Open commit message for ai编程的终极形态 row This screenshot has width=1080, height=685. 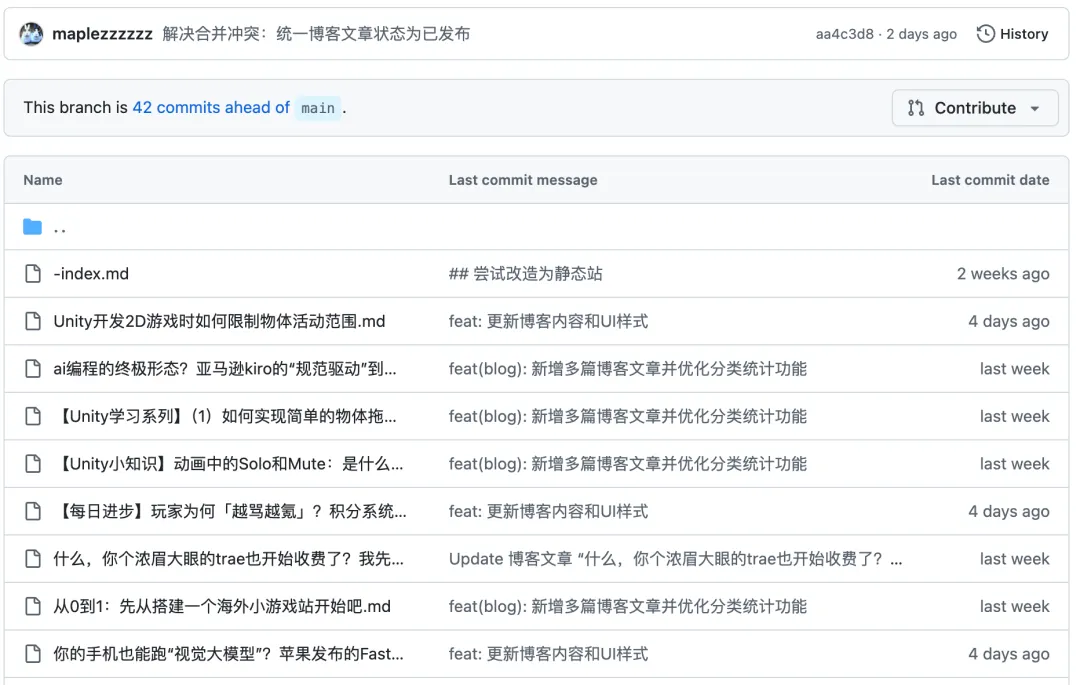pos(627,369)
